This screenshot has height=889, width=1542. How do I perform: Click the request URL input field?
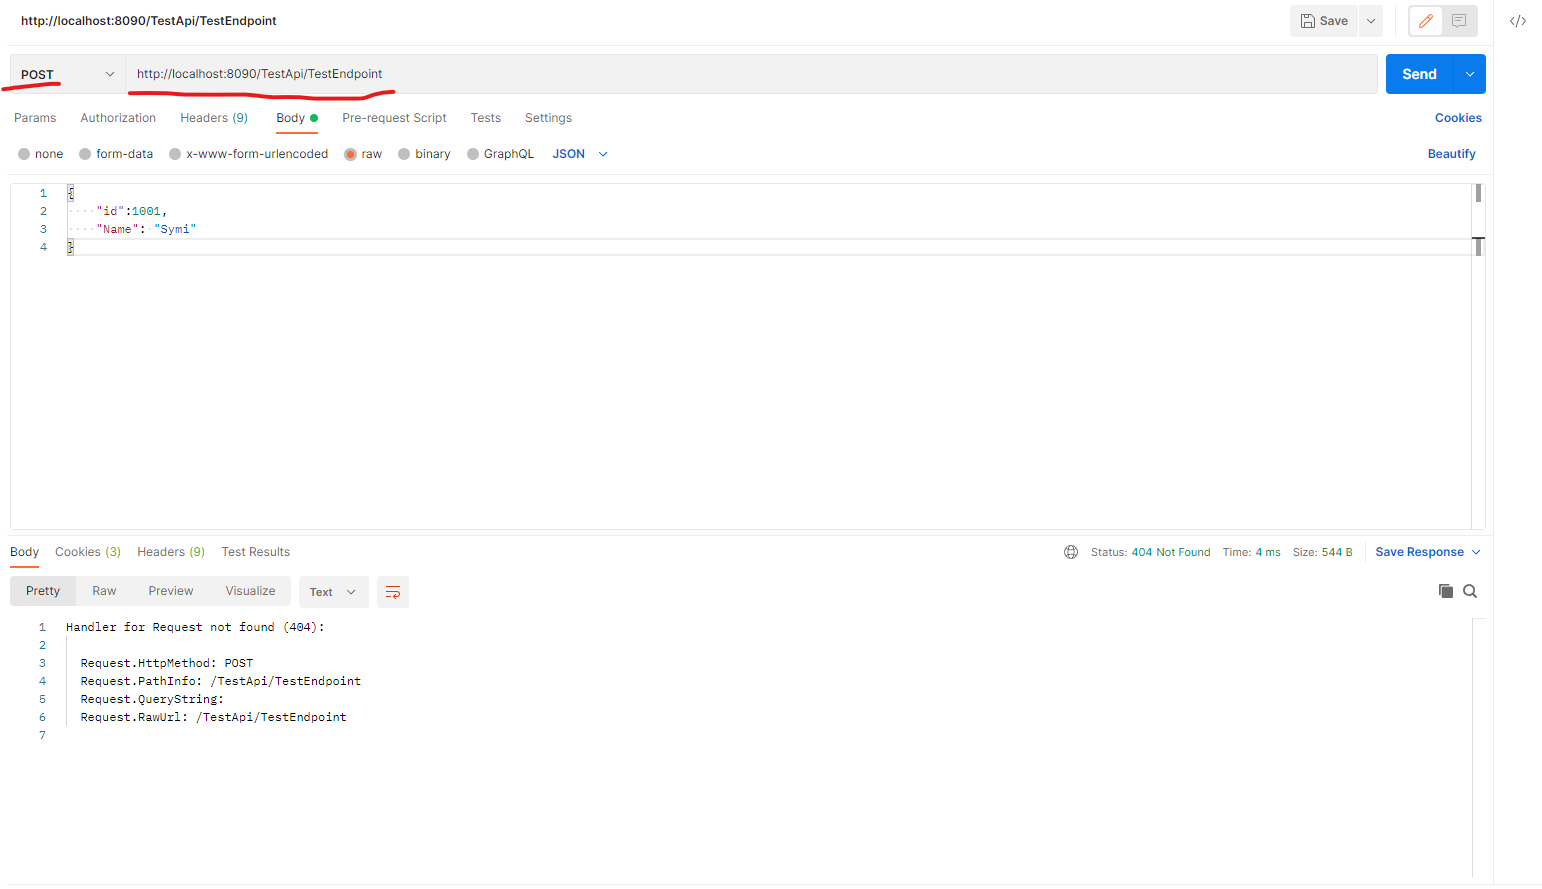[x=750, y=74]
